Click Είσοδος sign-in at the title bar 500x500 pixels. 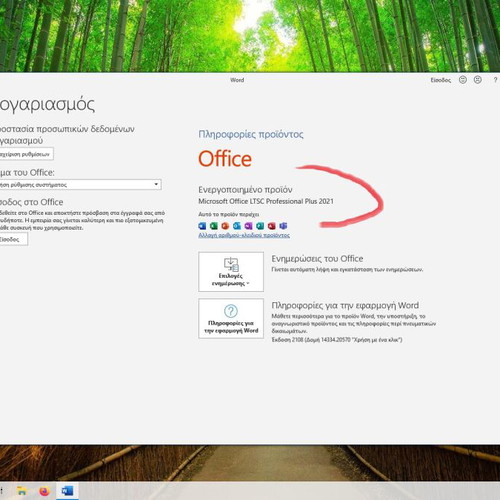[x=440, y=80]
